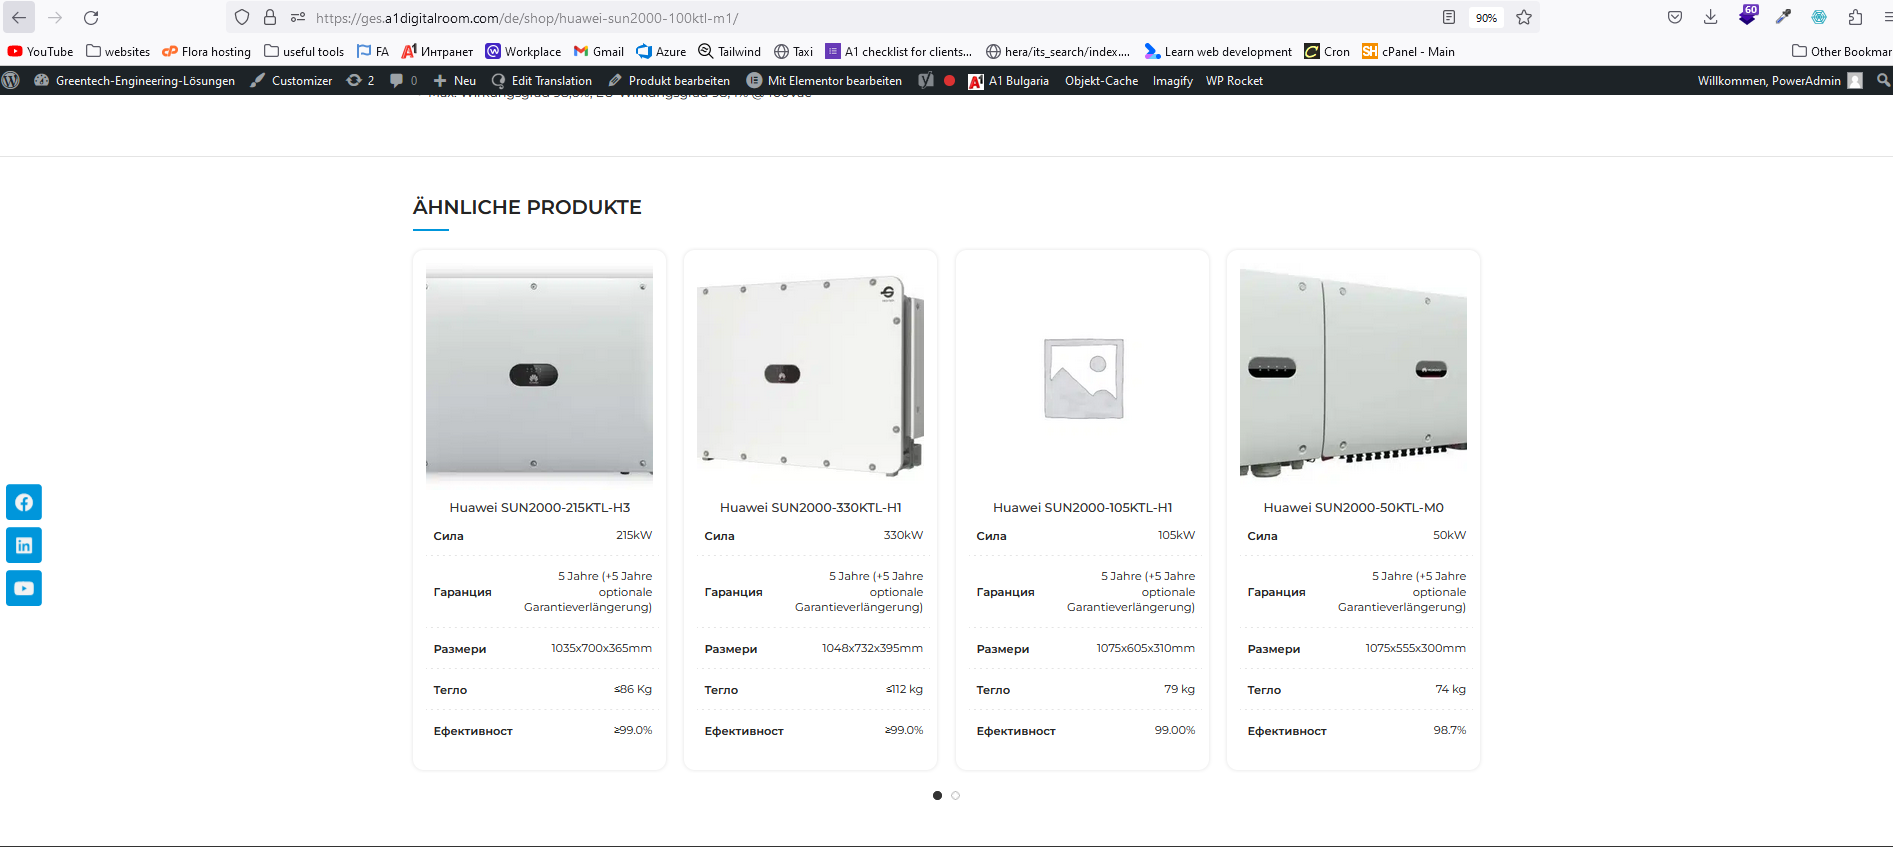Click the 1035x700x365mm dimensions value
The image size is (1893, 847).
point(601,648)
